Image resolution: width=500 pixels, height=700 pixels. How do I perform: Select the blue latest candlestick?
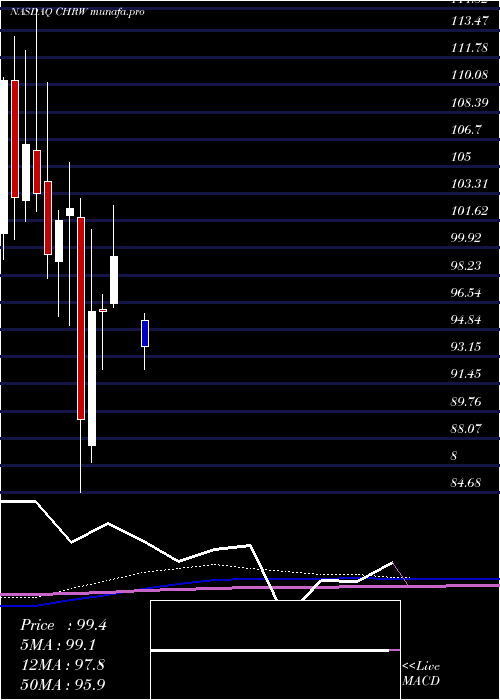coord(145,333)
